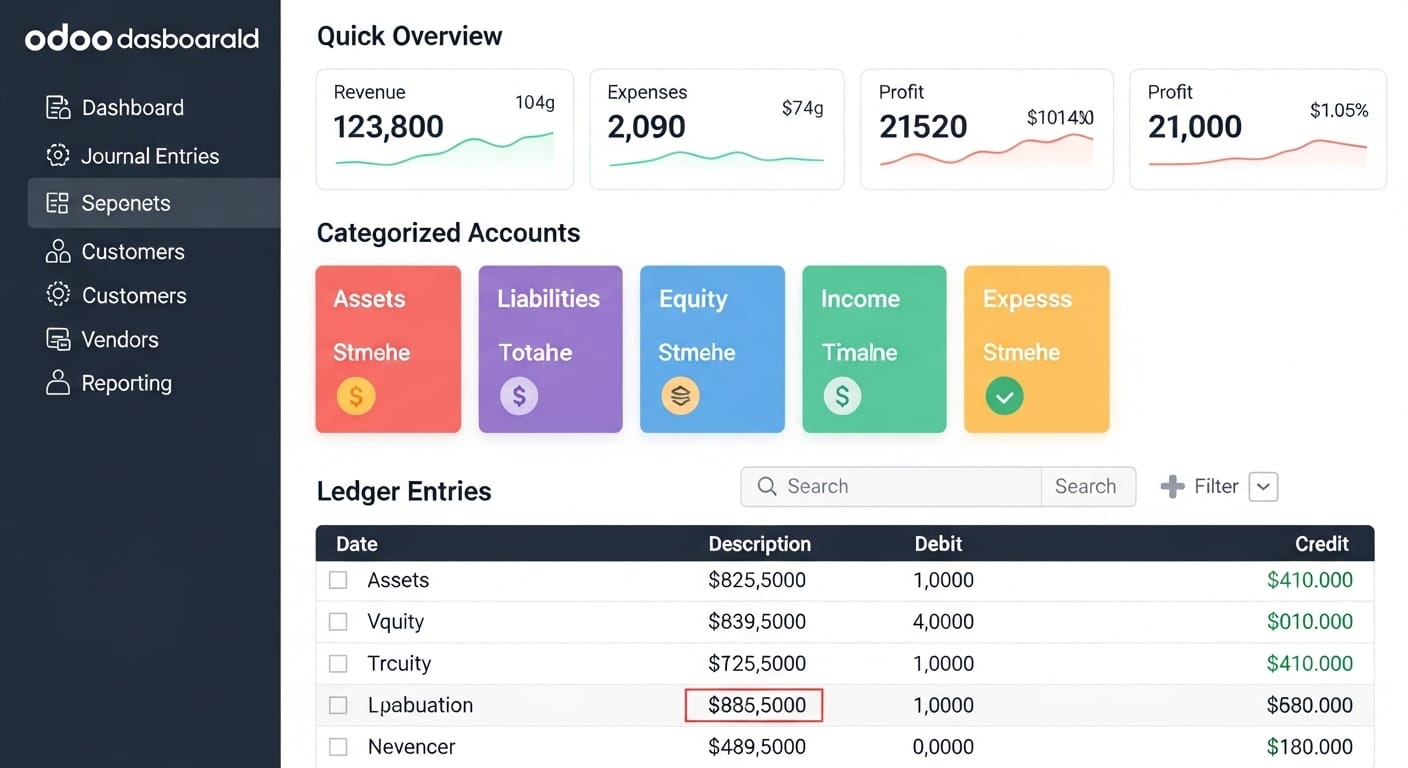Screen dimensions: 1408x768
Task: Click the green checkmark icon on Expenses card
Action: pos(1004,396)
